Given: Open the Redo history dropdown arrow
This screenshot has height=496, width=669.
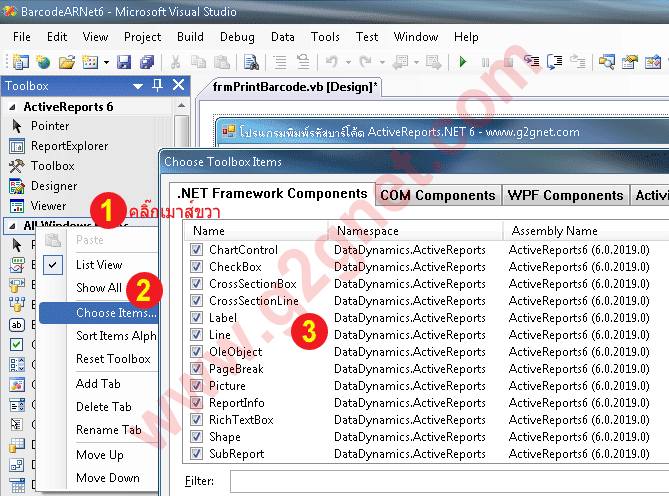Looking at the screenshot, I should (382, 63).
